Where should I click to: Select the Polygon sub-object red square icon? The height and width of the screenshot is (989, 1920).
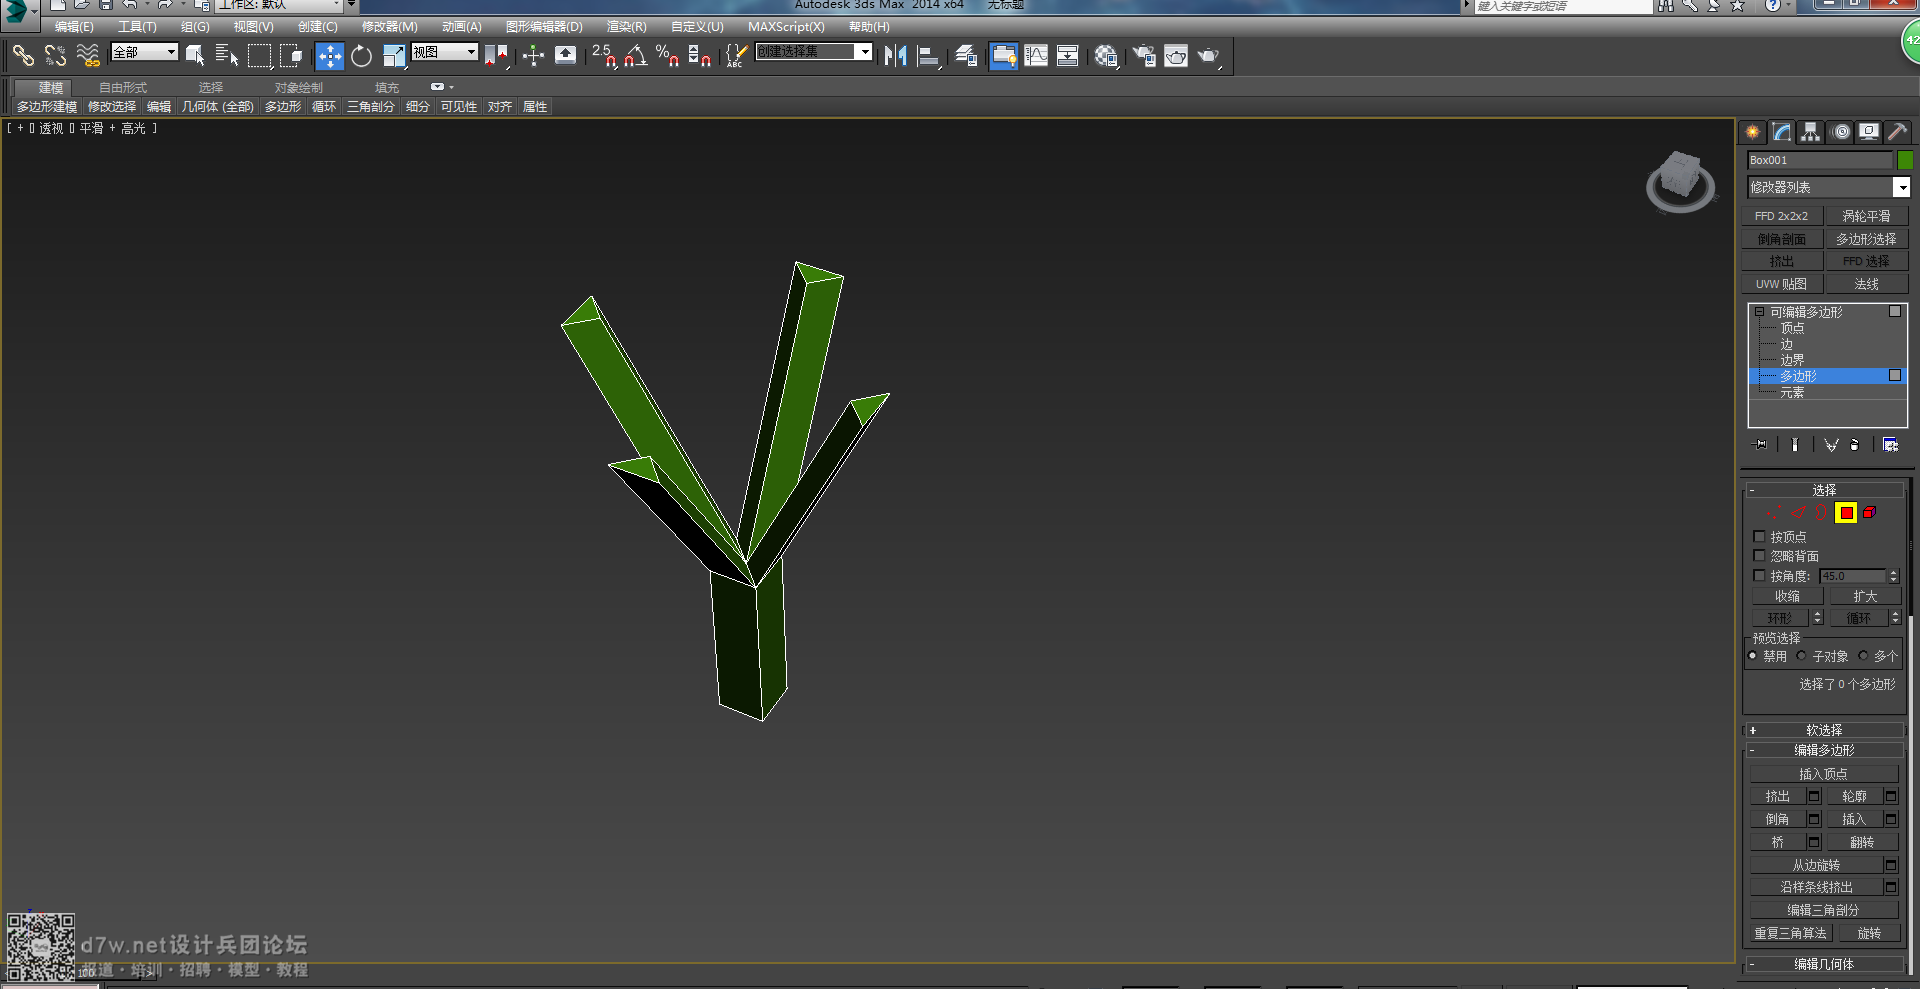(1846, 513)
